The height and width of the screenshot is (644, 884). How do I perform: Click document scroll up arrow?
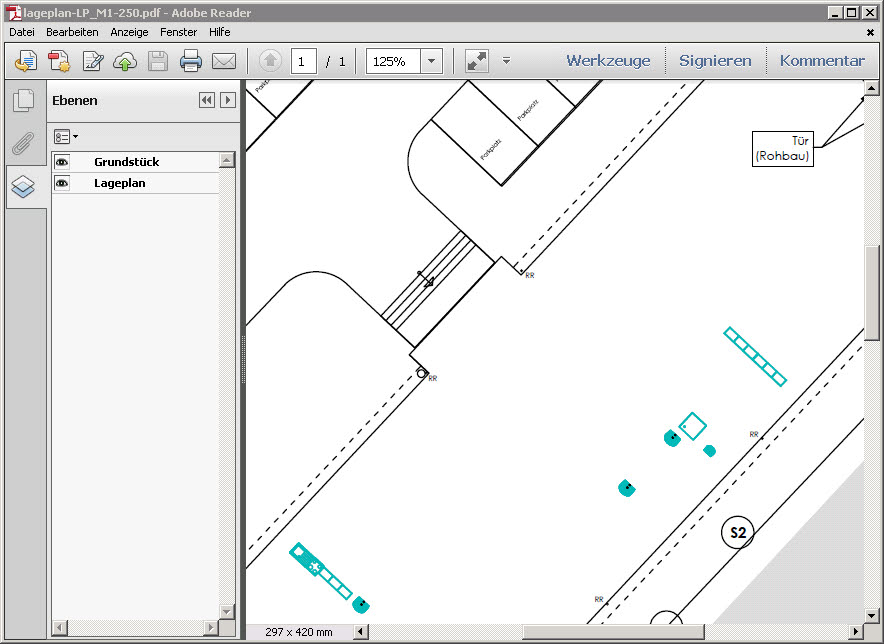[x=872, y=88]
